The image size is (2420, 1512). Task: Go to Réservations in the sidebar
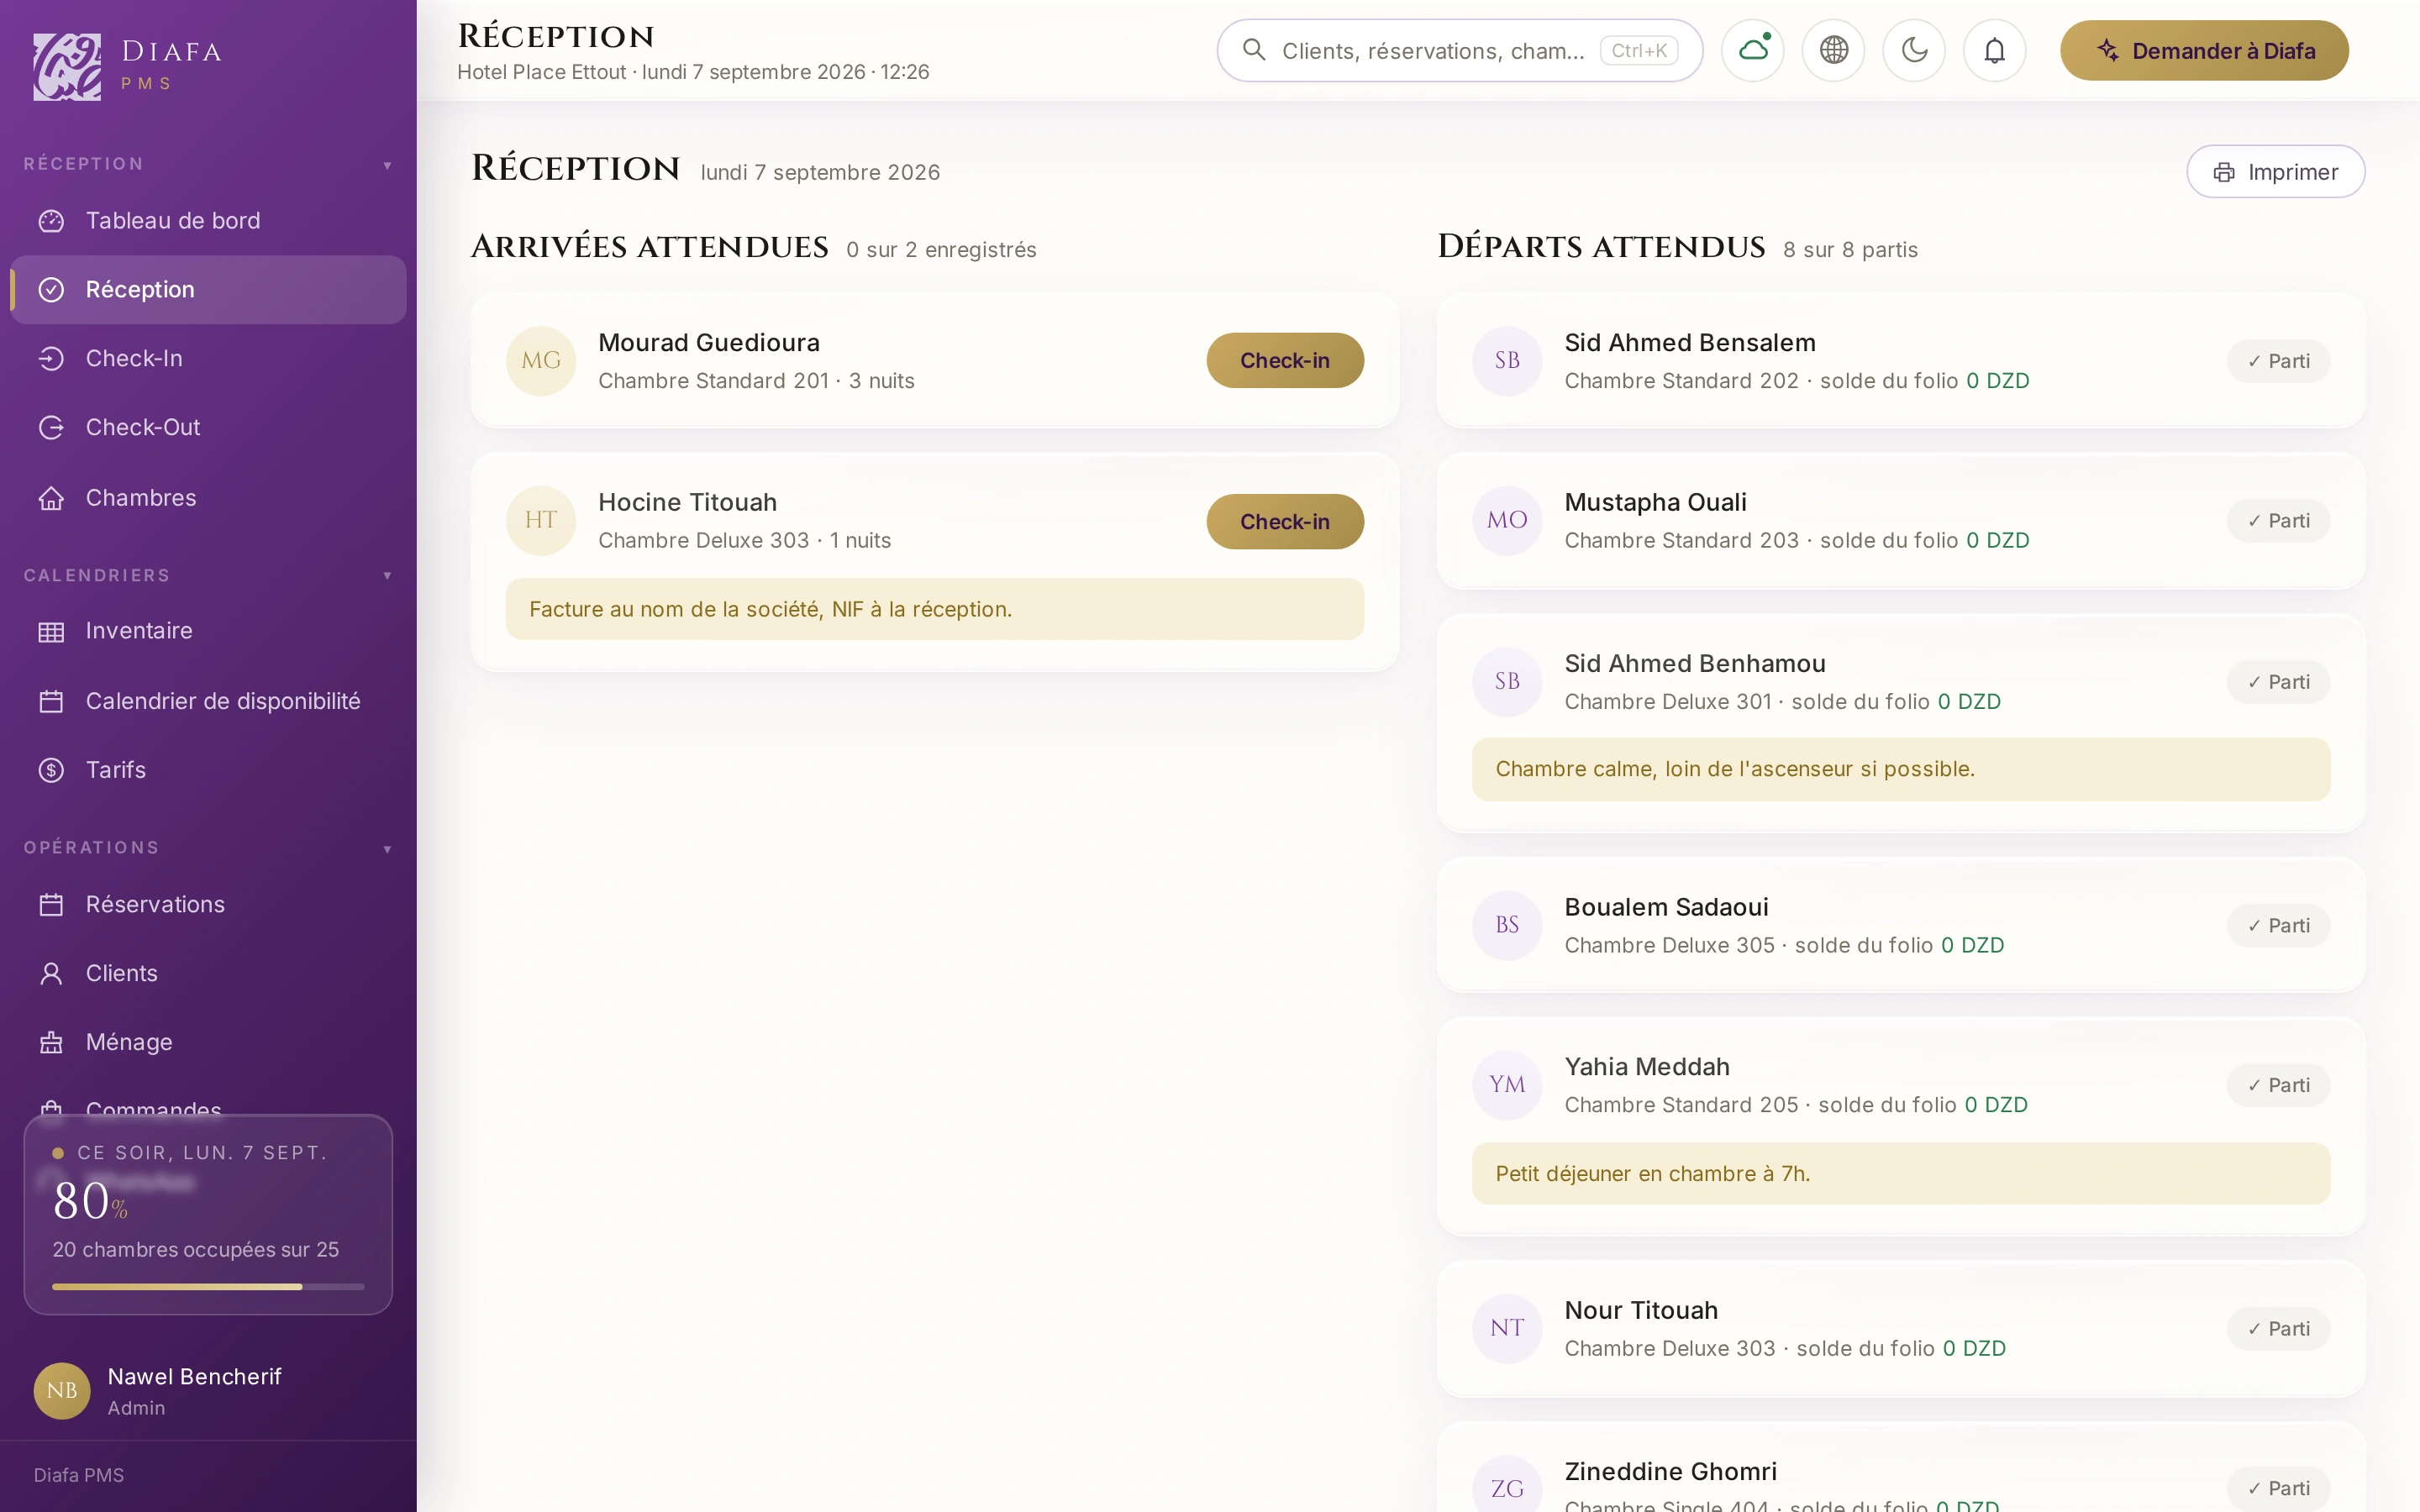208,904
